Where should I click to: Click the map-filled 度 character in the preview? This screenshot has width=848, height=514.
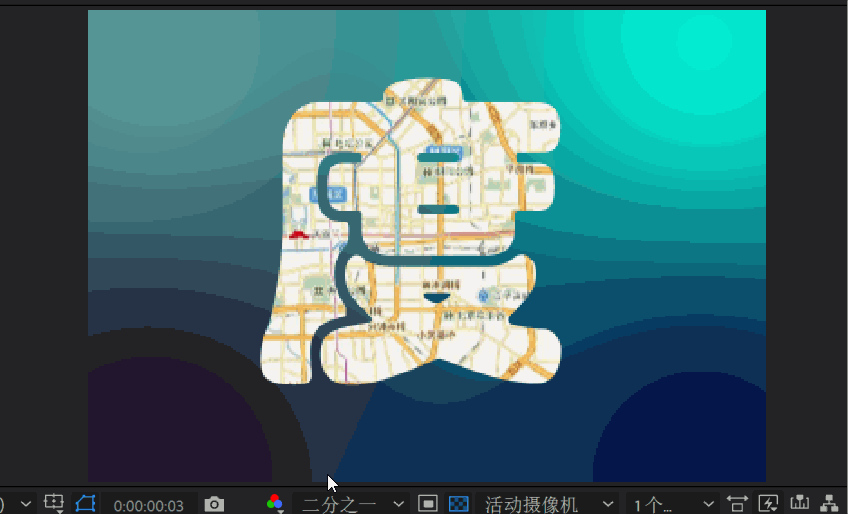coord(411,232)
